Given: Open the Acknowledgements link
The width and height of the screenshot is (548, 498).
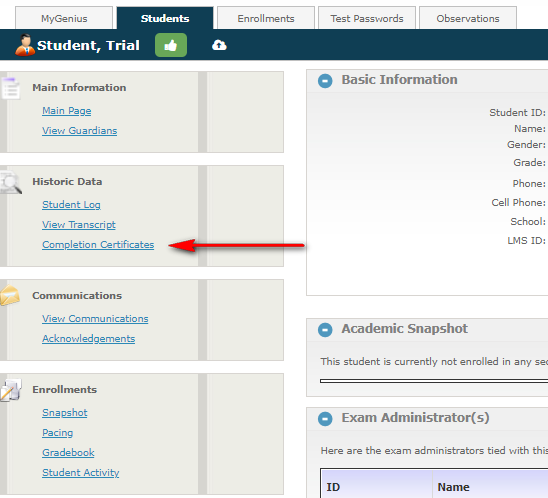Looking at the screenshot, I should click(x=89, y=339).
